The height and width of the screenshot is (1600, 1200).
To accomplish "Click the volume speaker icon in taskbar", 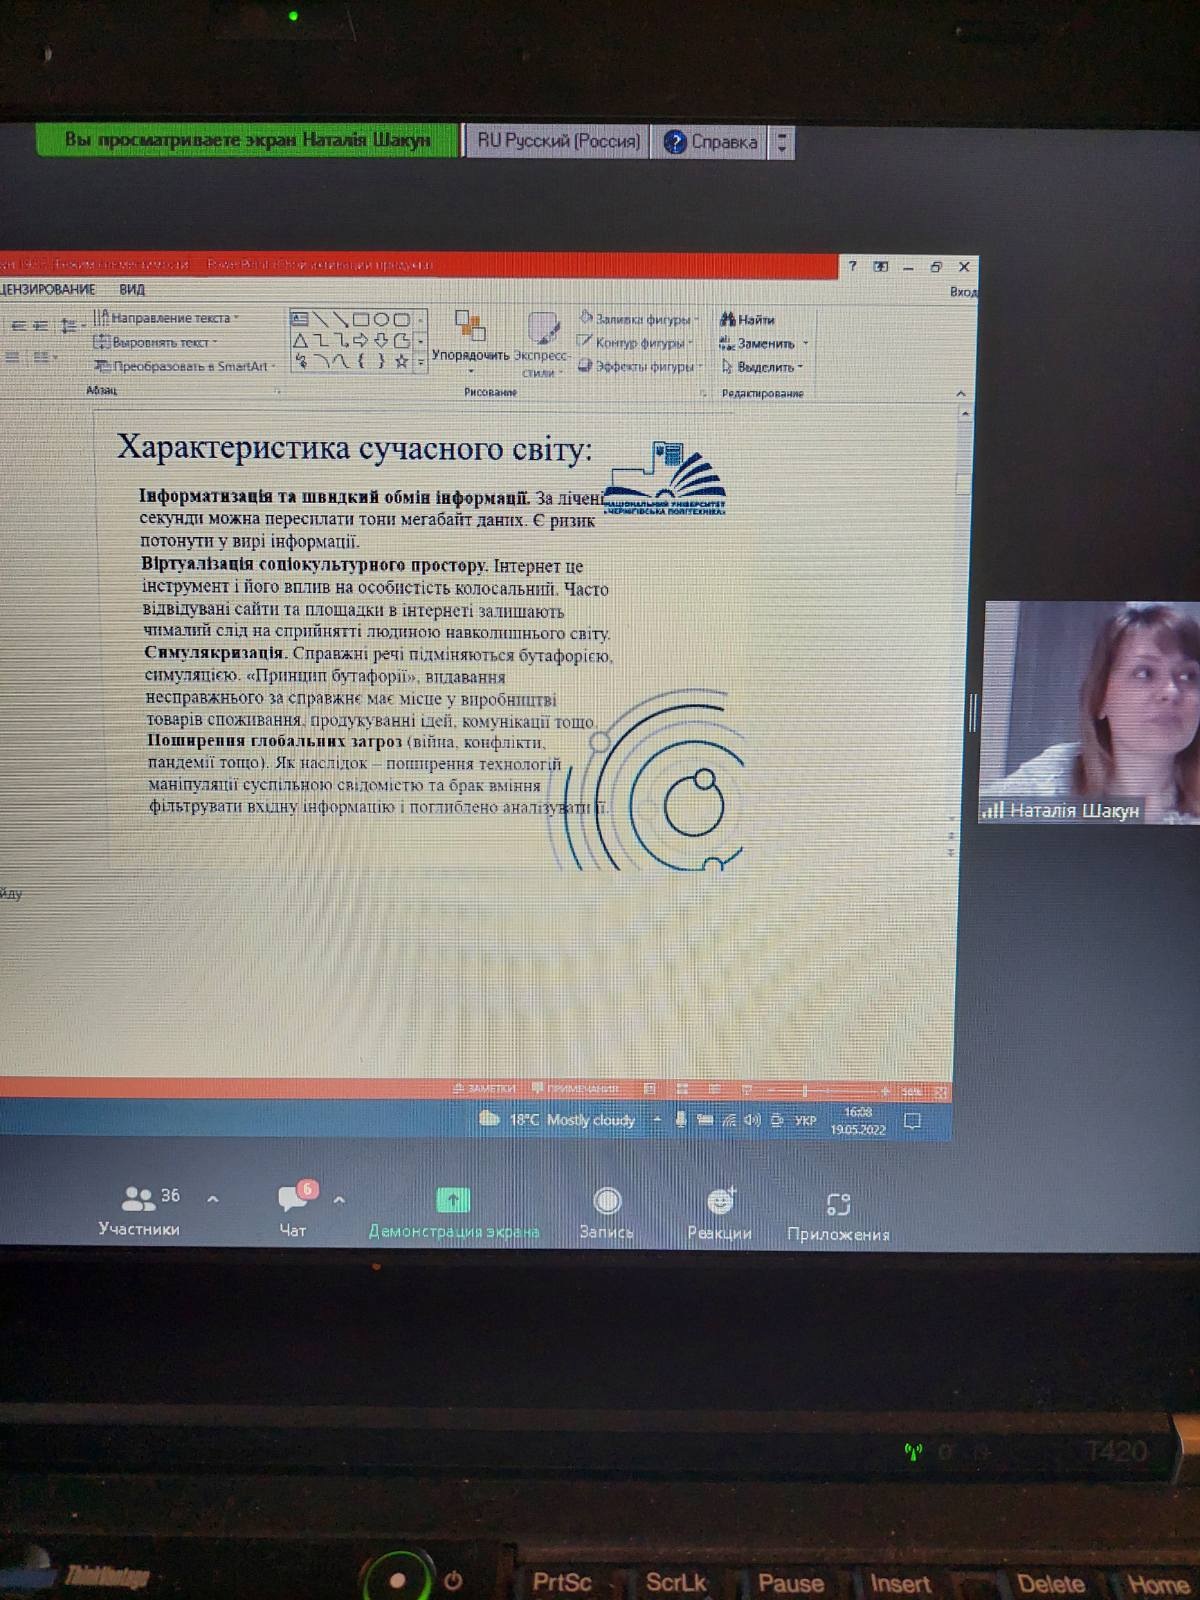I will coord(752,1121).
